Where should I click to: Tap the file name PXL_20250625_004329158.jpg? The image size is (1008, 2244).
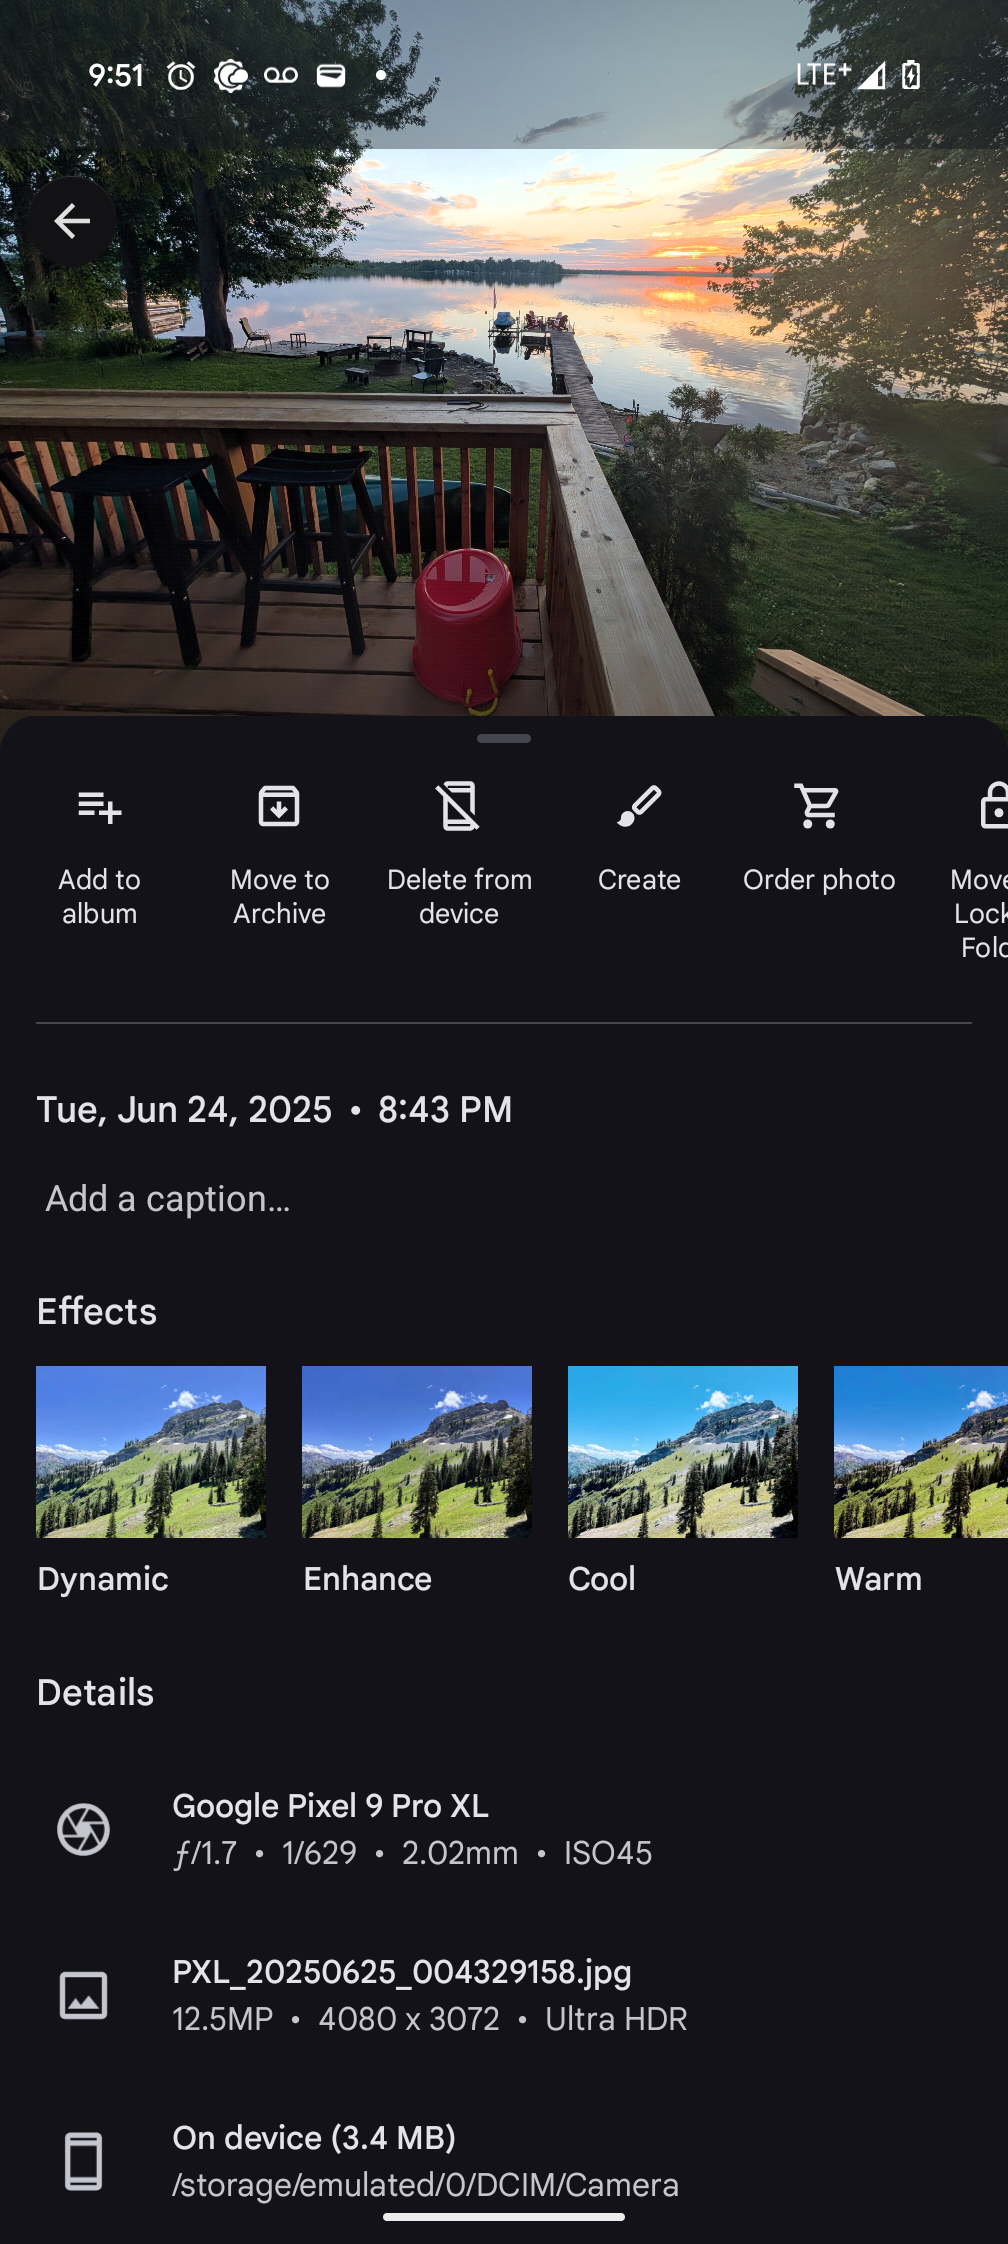pos(402,1972)
